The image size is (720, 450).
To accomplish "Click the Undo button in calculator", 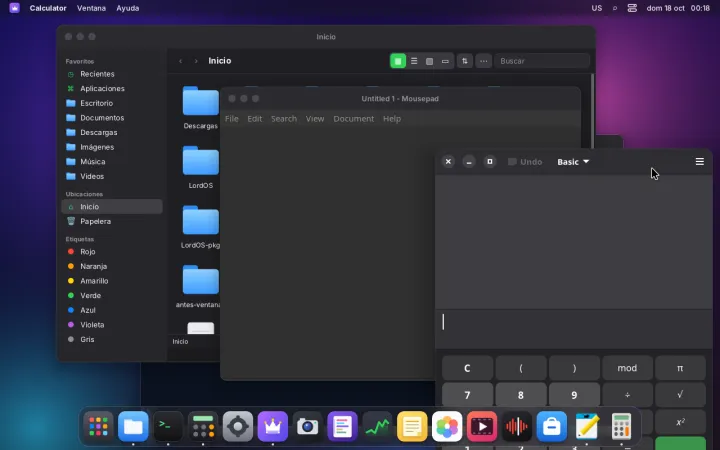I will coord(525,162).
